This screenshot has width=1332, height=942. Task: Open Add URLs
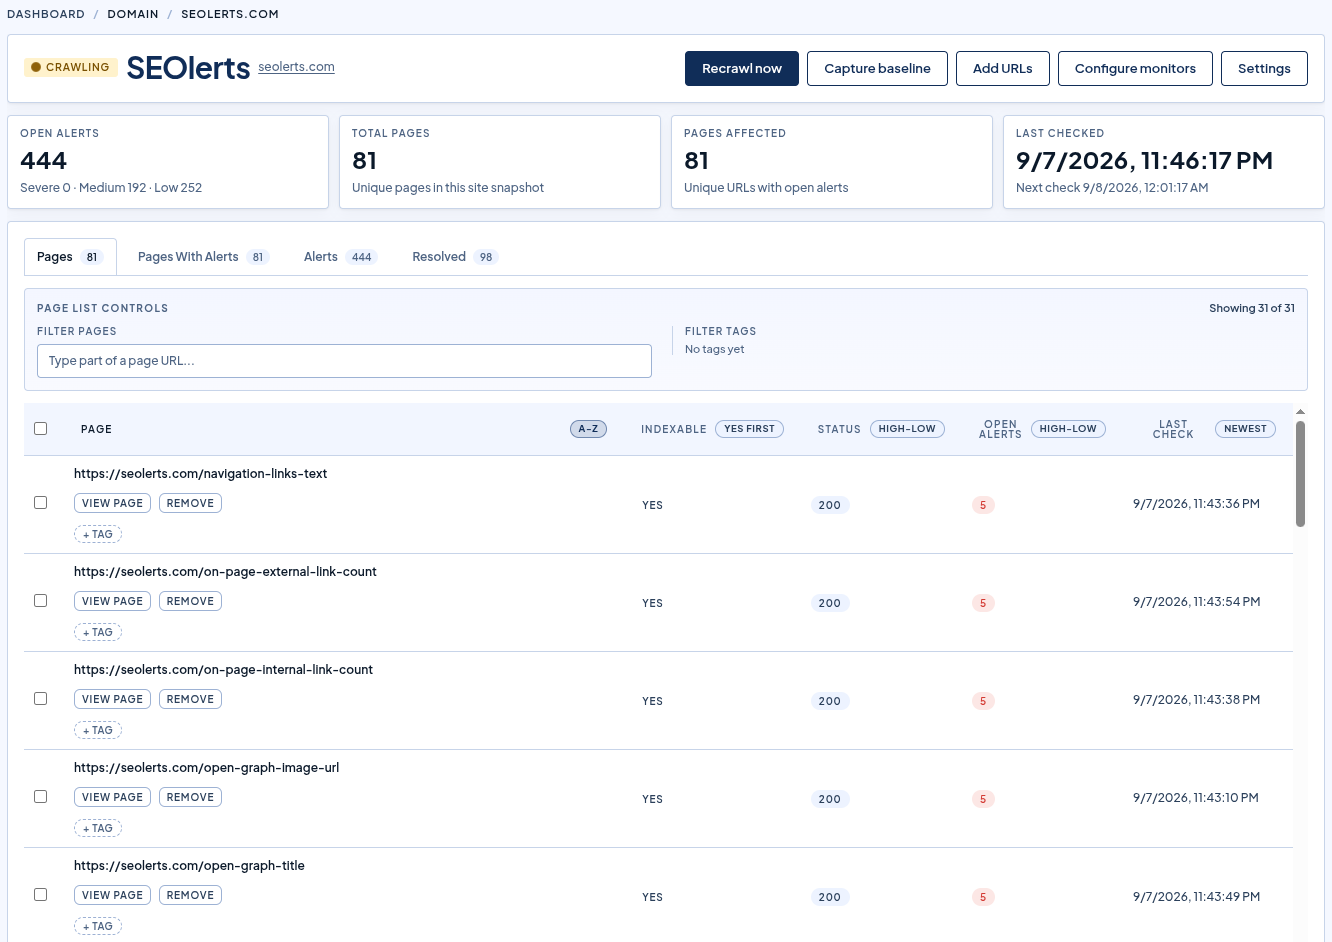click(x=1002, y=69)
